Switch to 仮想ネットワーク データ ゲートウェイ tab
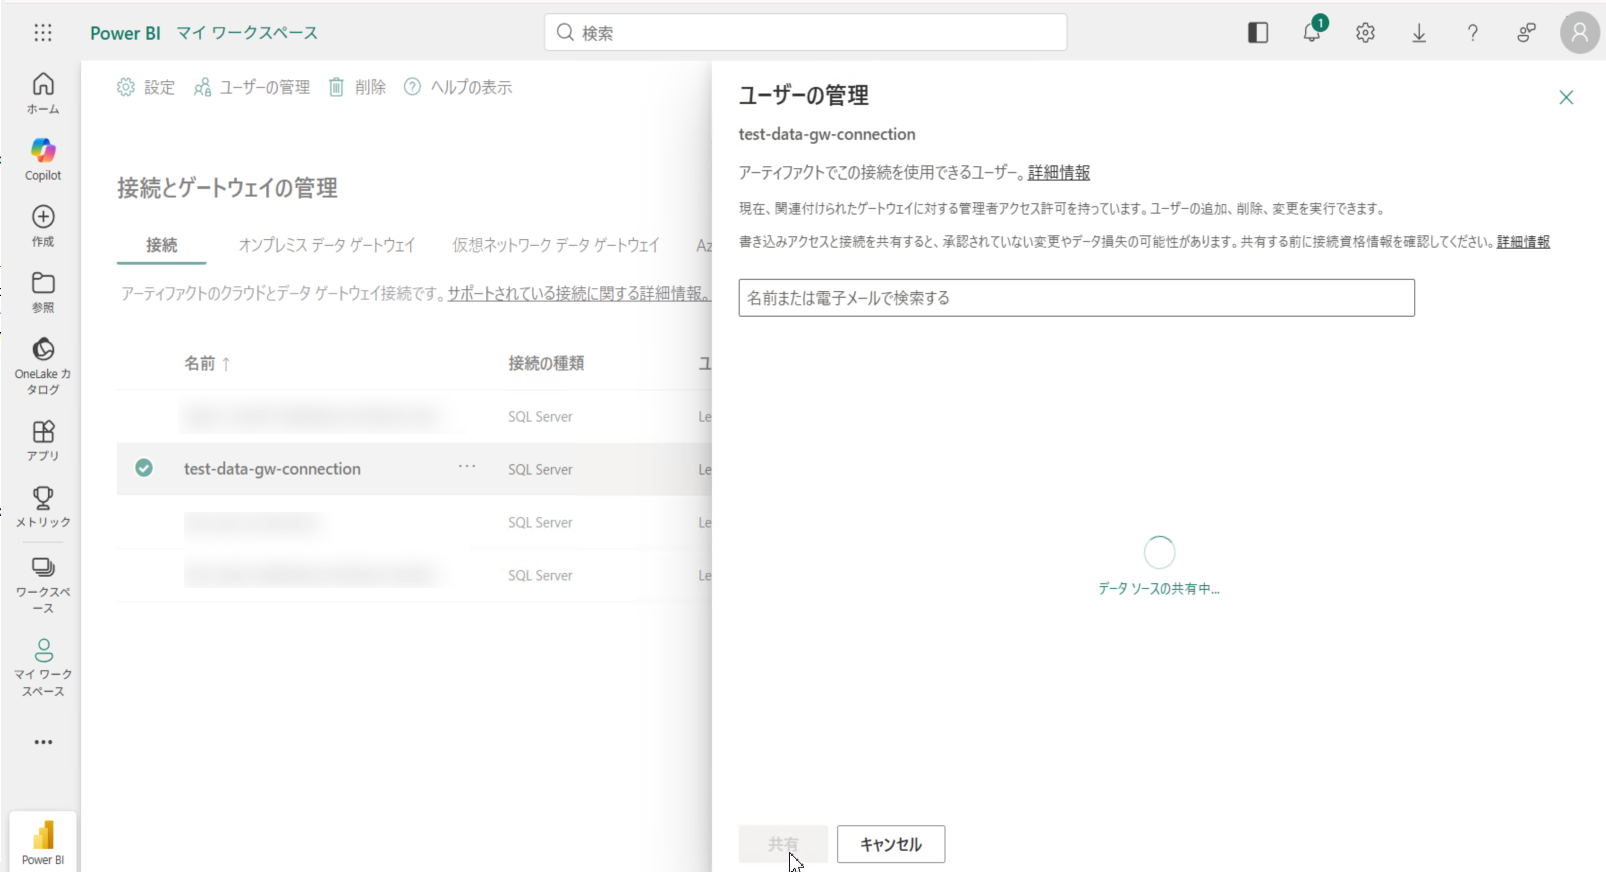Viewport: 1606px width, 872px height. 555,245
